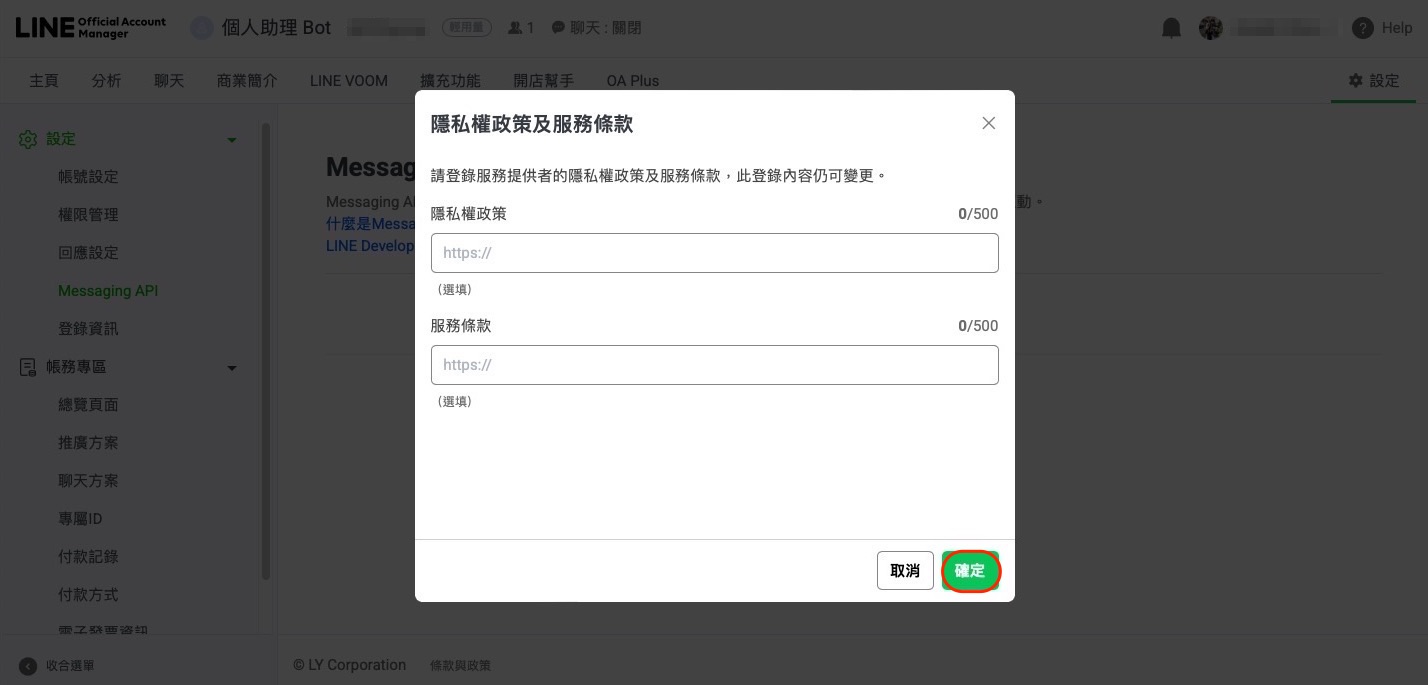Click the 收合選單 collapse menu arrow icon
This screenshot has height=685, width=1428.
click(28, 666)
